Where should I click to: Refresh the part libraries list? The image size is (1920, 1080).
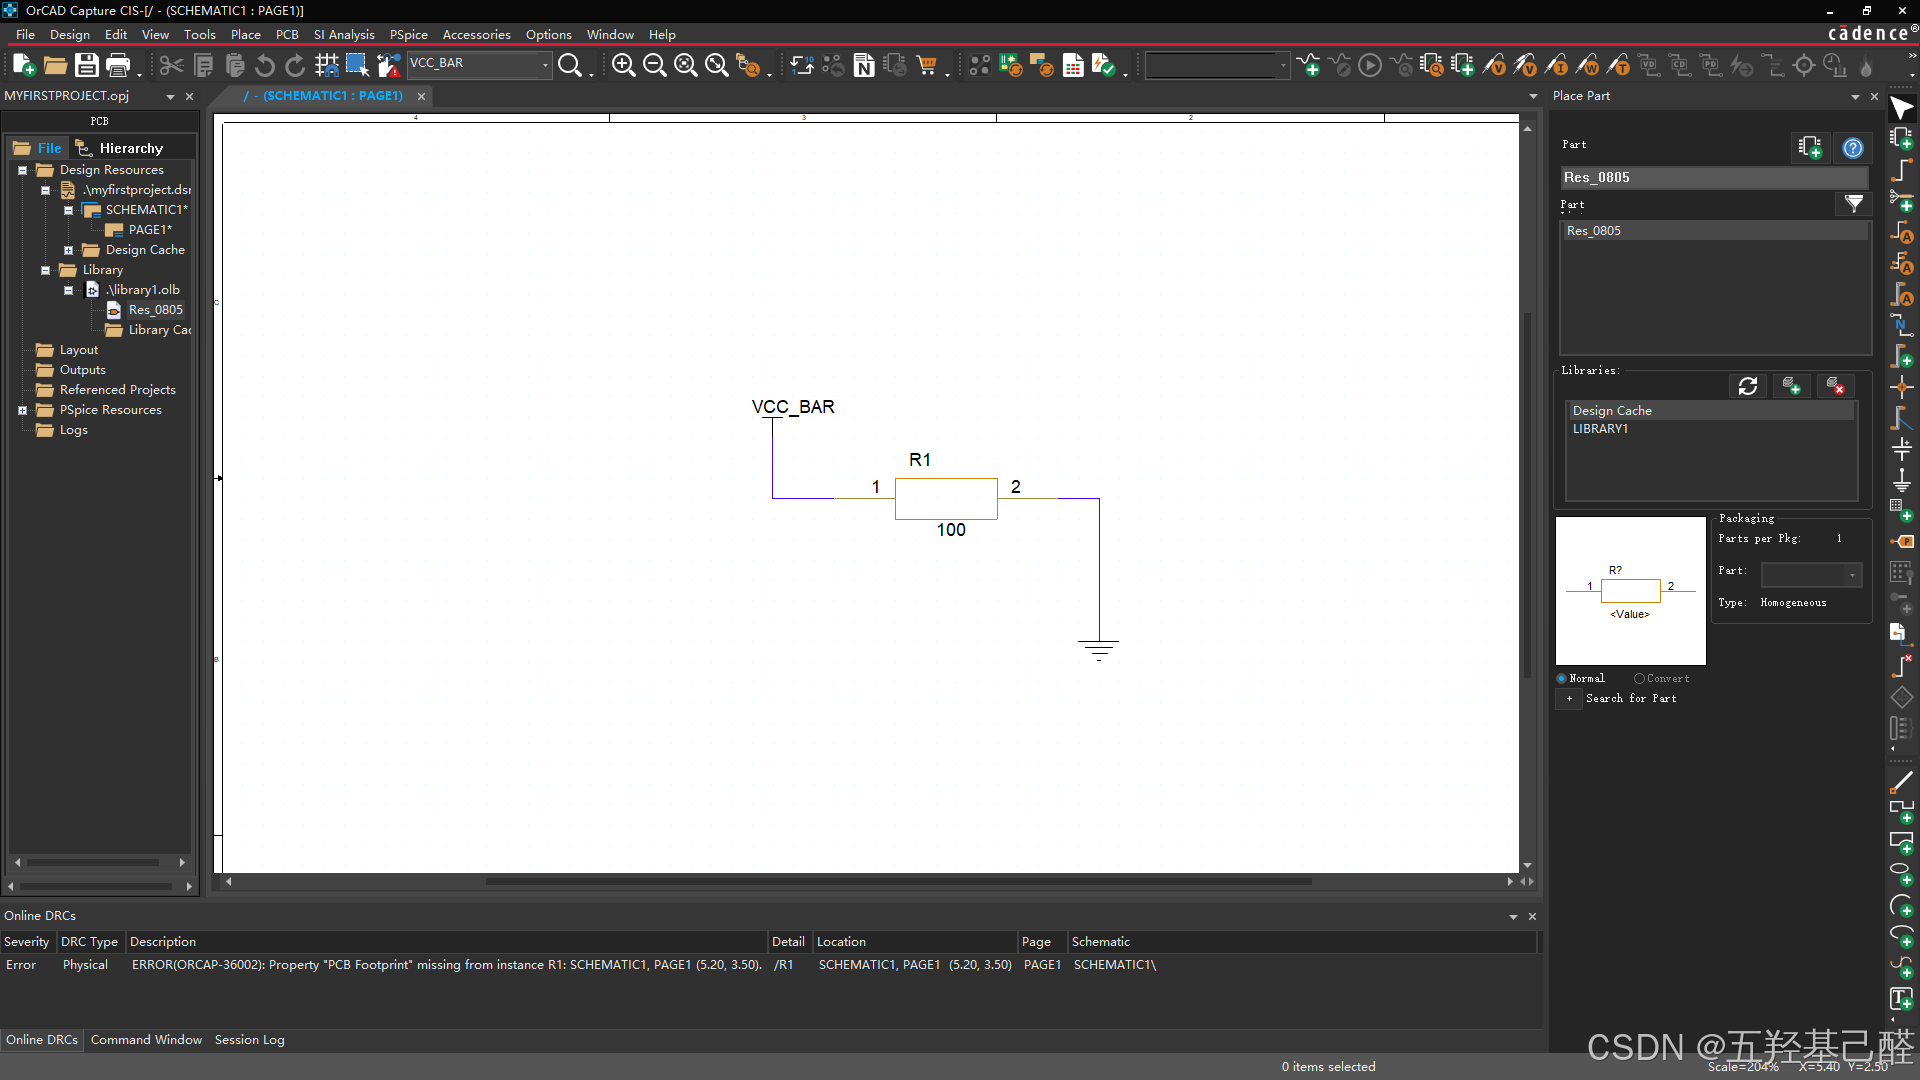pyautogui.click(x=1747, y=386)
